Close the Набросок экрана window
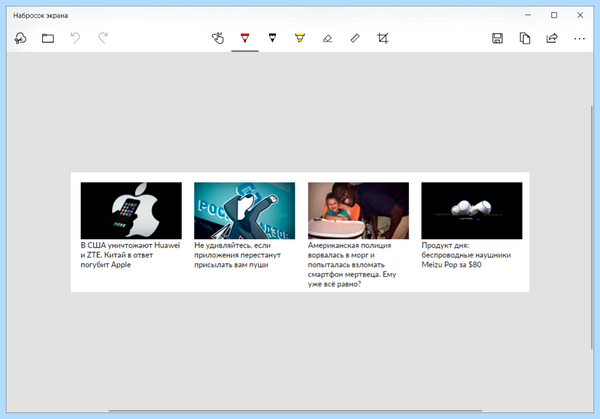Screen dimensions: 600x419 [580, 15]
